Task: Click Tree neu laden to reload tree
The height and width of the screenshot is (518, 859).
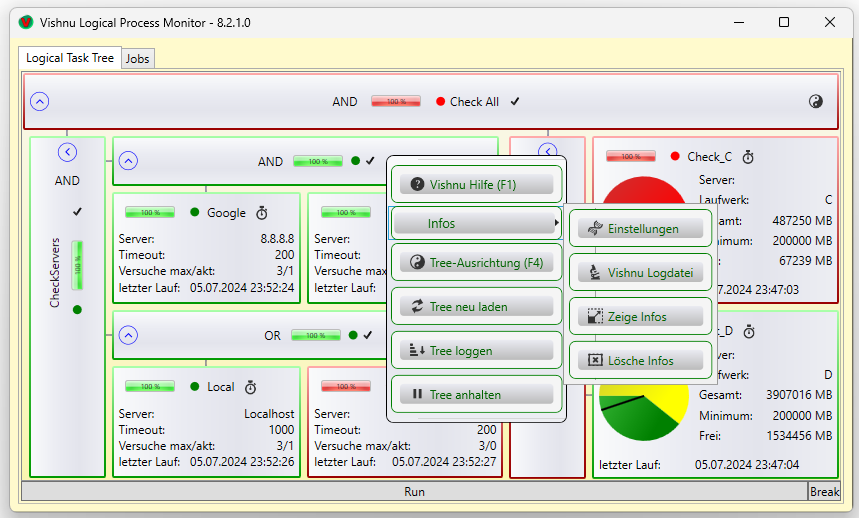Action: click(x=476, y=307)
